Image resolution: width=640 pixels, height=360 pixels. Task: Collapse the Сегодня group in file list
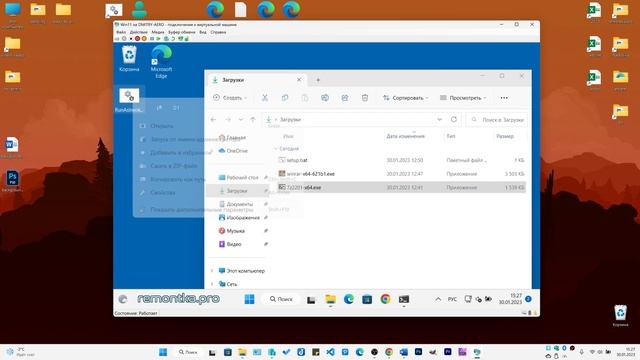[276, 149]
